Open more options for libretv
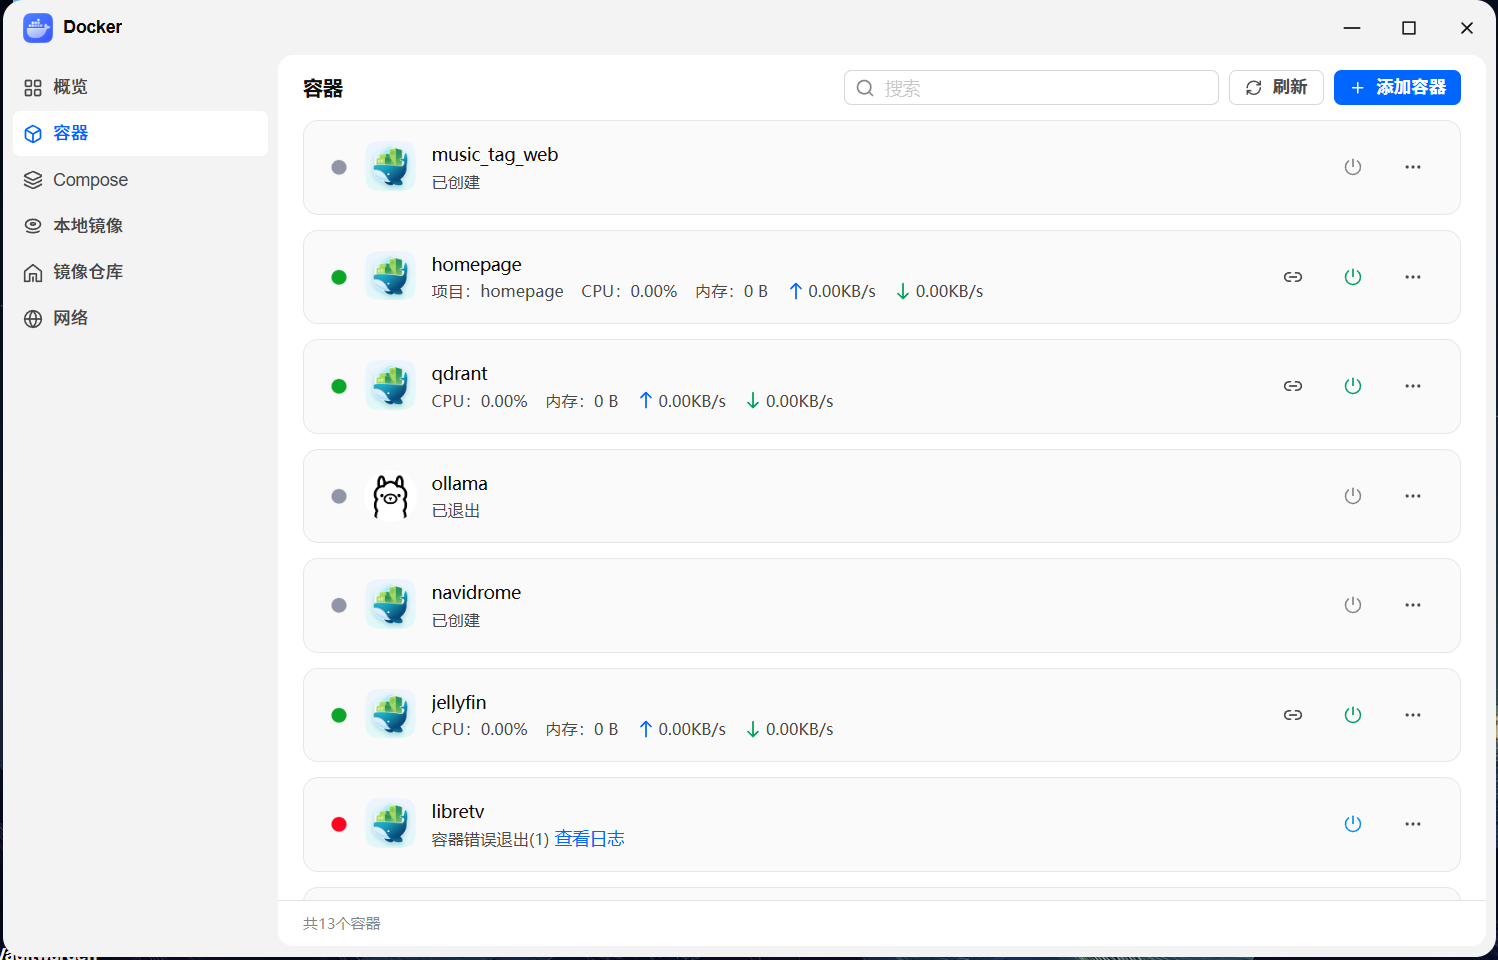 point(1413,824)
